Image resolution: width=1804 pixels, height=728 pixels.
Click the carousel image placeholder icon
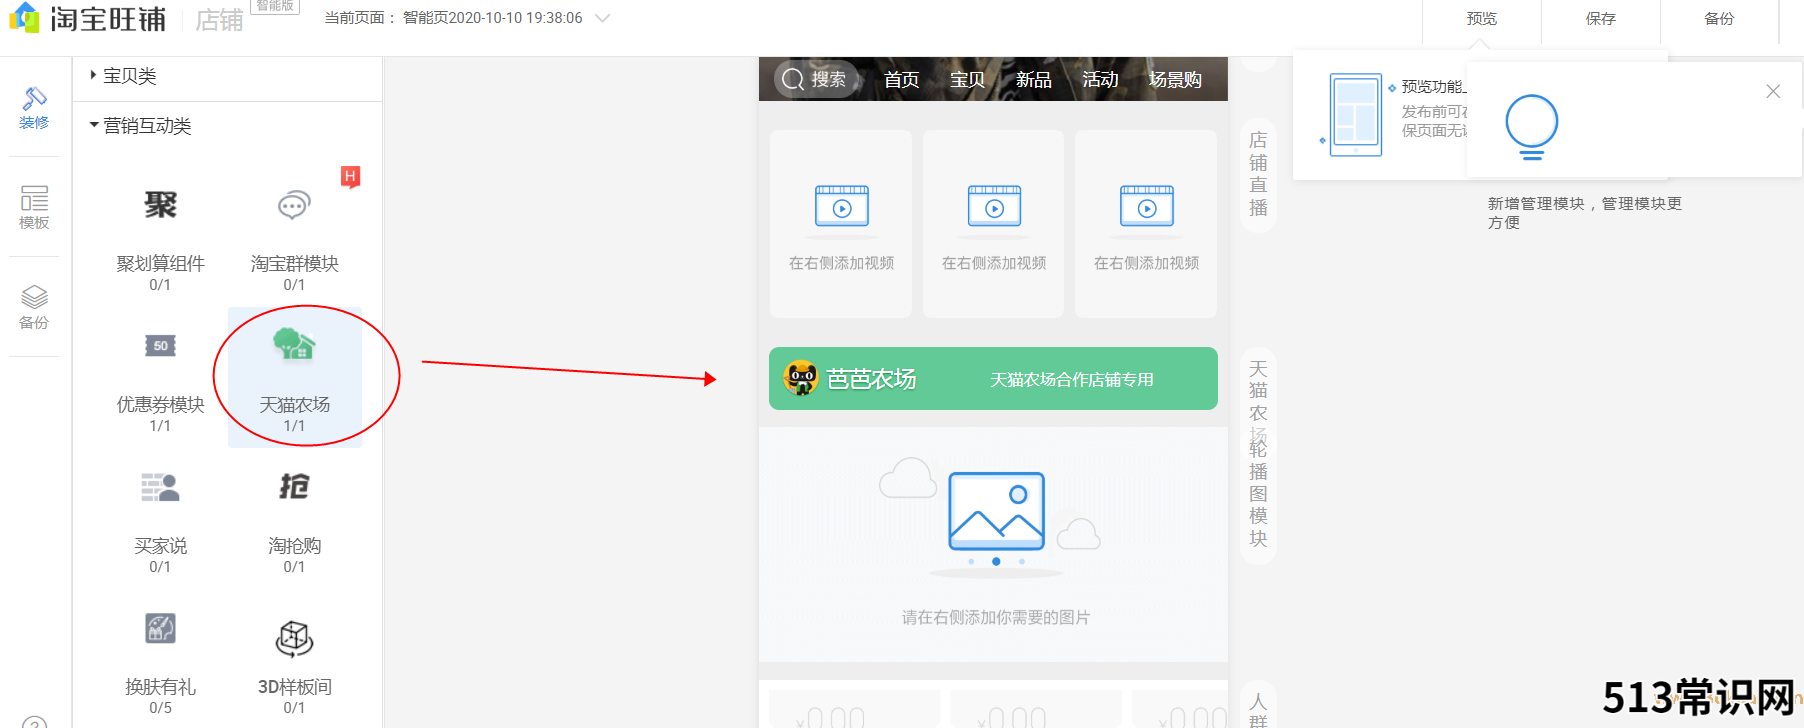pos(996,511)
